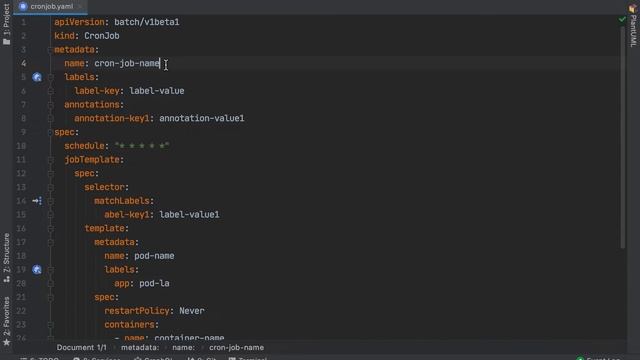
Task: Click the cronjob.yaml file type icon
Action: click(x=23, y=7)
